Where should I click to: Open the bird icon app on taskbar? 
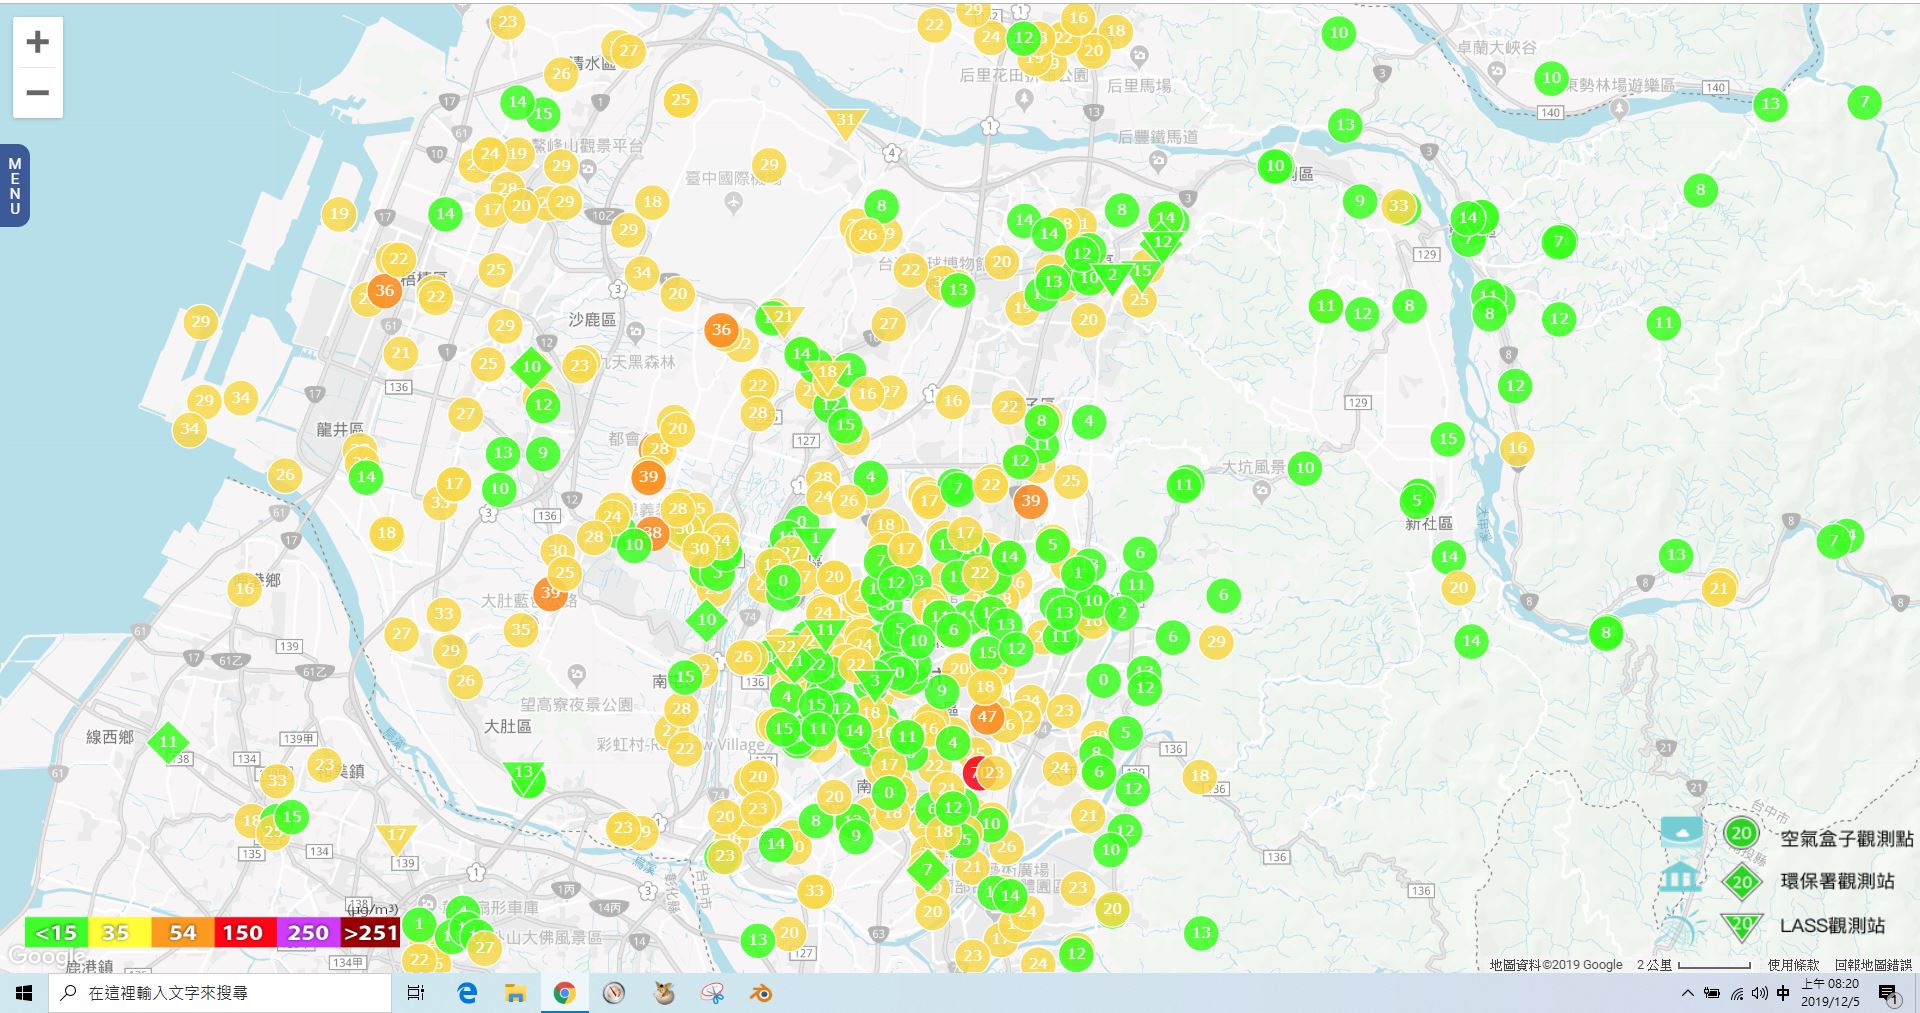(663, 993)
